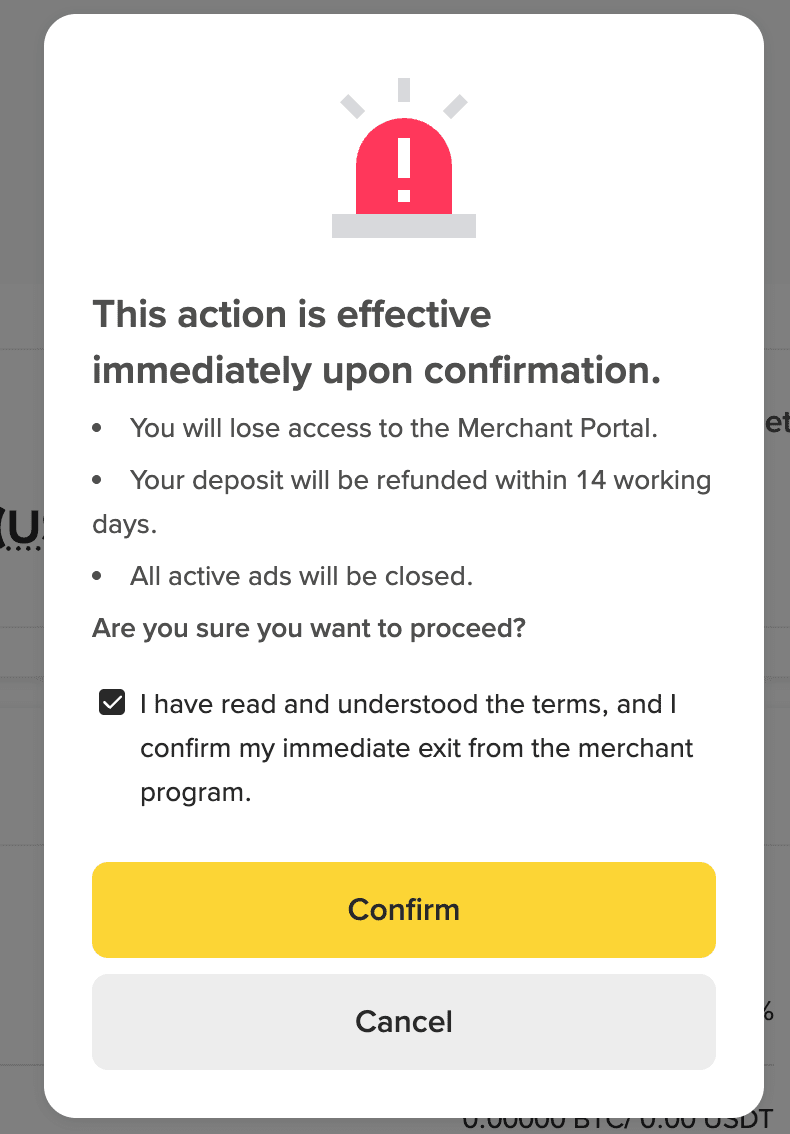Click the 'deposit will be refunded' line
This screenshot has height=1134, width=790.
[x=420, y=480]
